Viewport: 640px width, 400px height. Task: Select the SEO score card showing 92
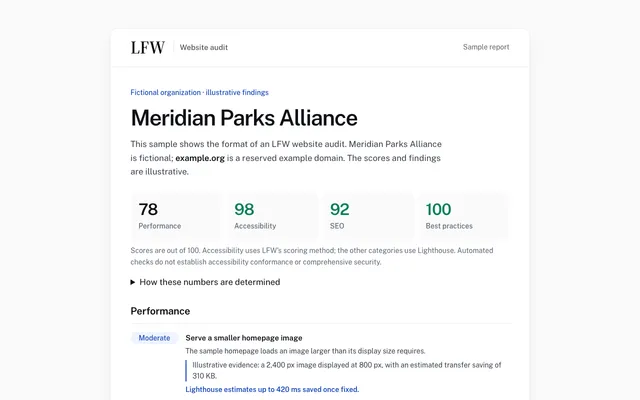coord(368,216)
